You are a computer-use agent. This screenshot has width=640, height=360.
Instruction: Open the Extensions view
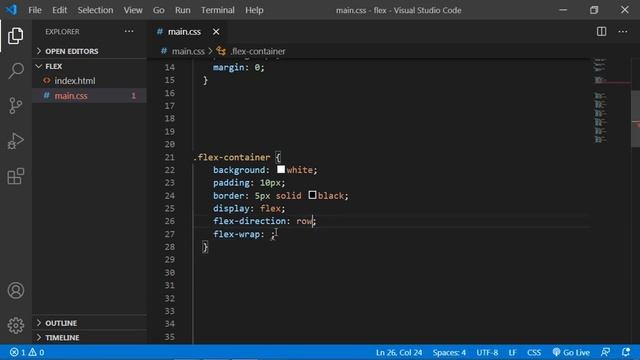click(16, 176)
